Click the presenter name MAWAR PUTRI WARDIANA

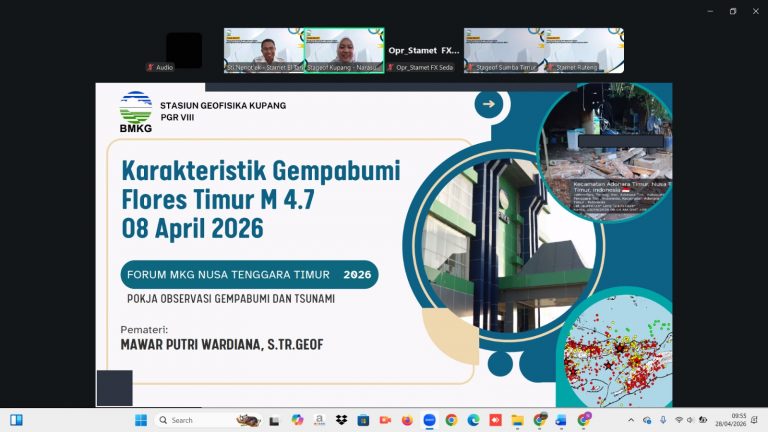pyautogui.click(x=222, y=344)
